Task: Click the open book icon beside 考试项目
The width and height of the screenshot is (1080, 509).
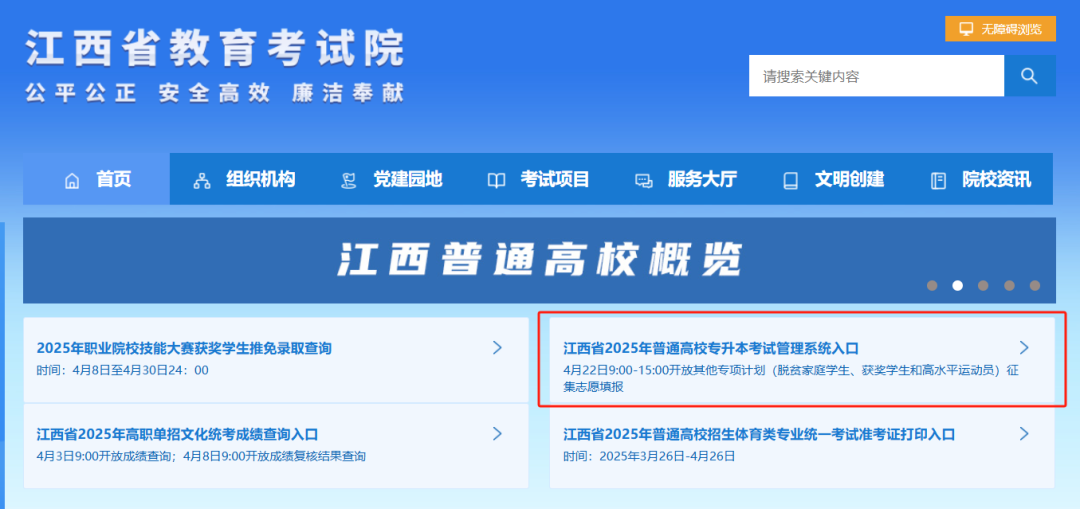Action: click(x=496, y=181)
